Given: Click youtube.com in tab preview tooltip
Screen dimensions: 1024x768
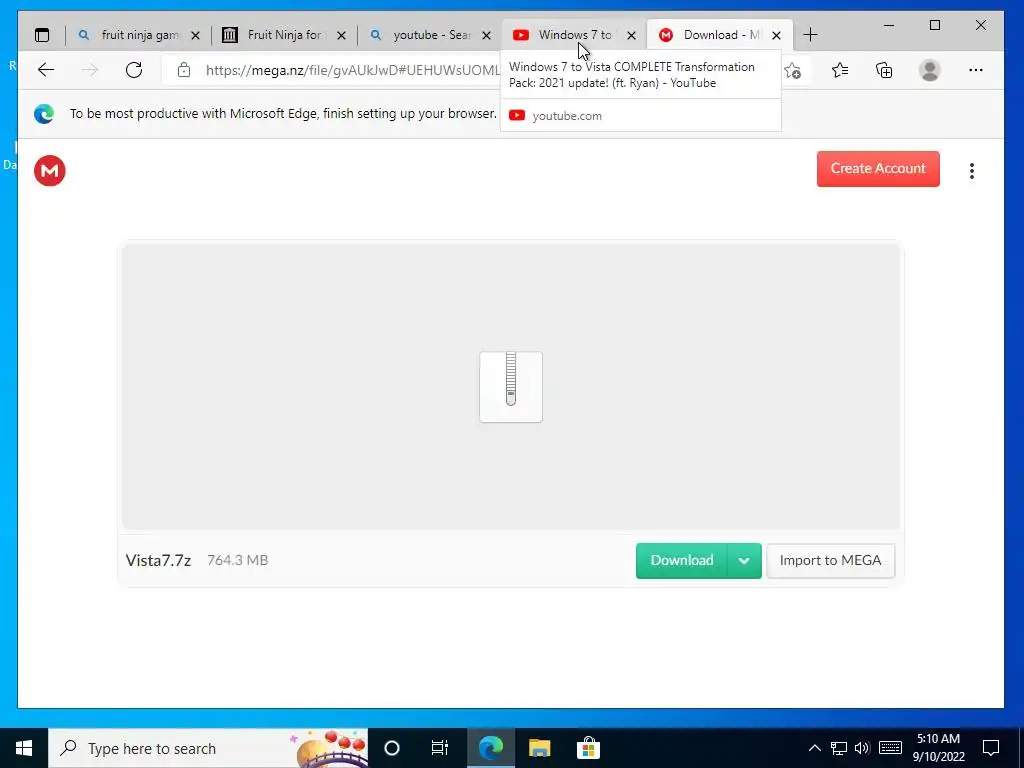Looking at the screenshot, I should [567, 116].
